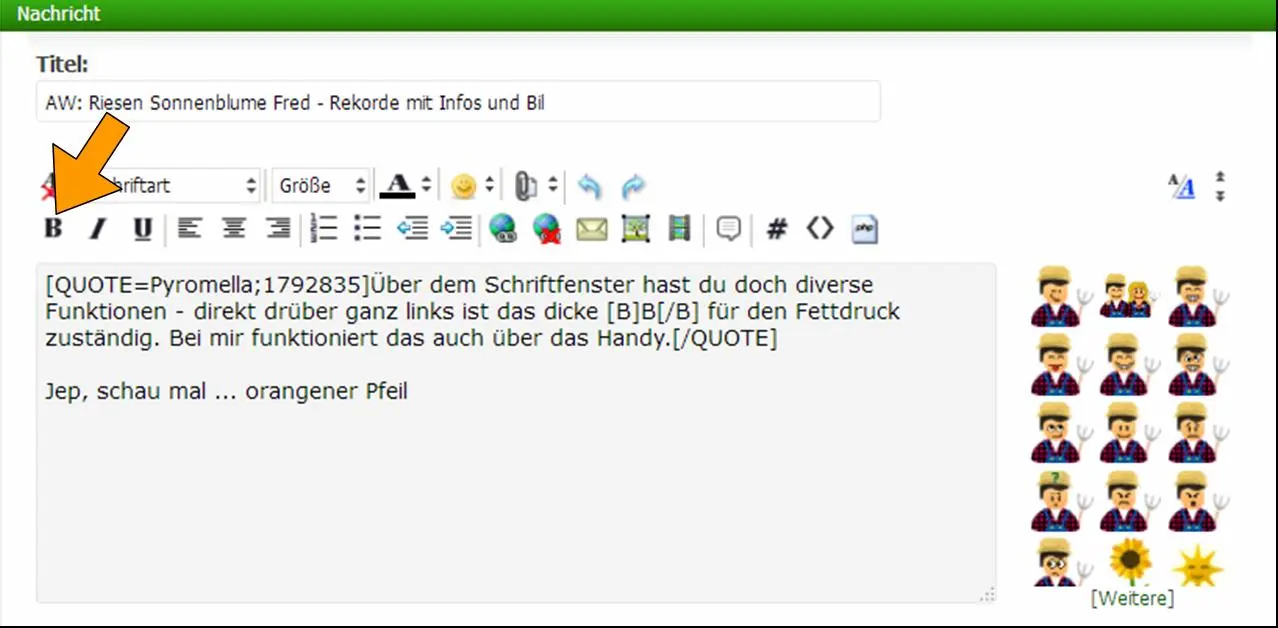
Task: Open the Größe font size dropdown
Action: pos(321,186)
